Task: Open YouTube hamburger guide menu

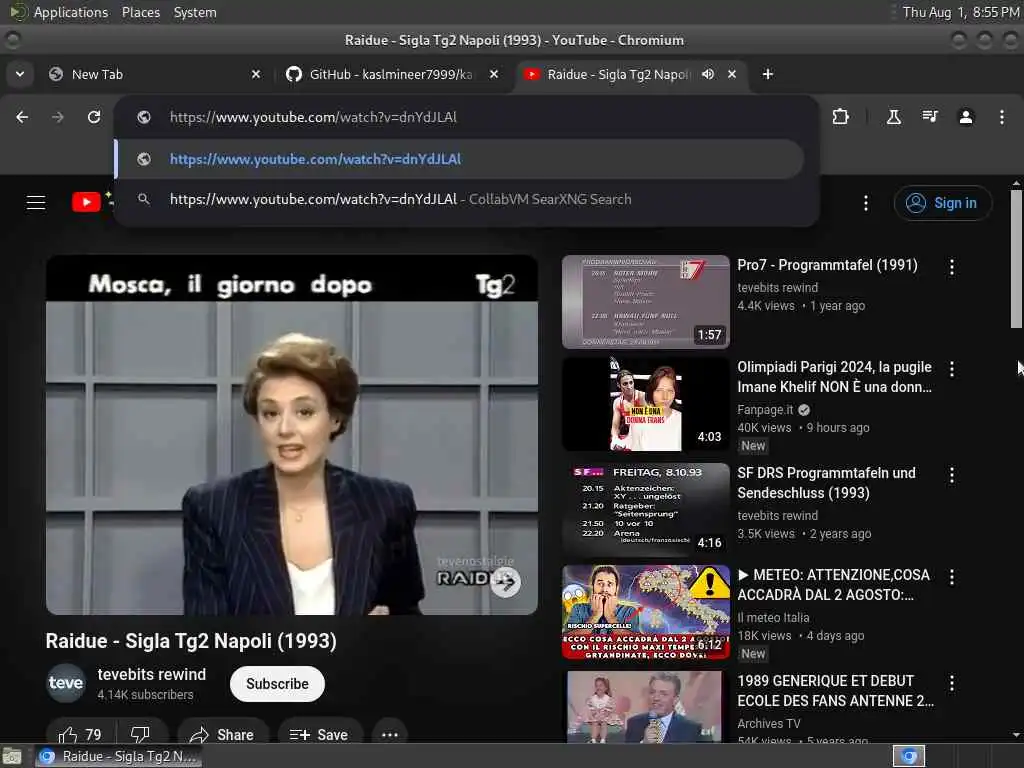Action: coord(36,202)
